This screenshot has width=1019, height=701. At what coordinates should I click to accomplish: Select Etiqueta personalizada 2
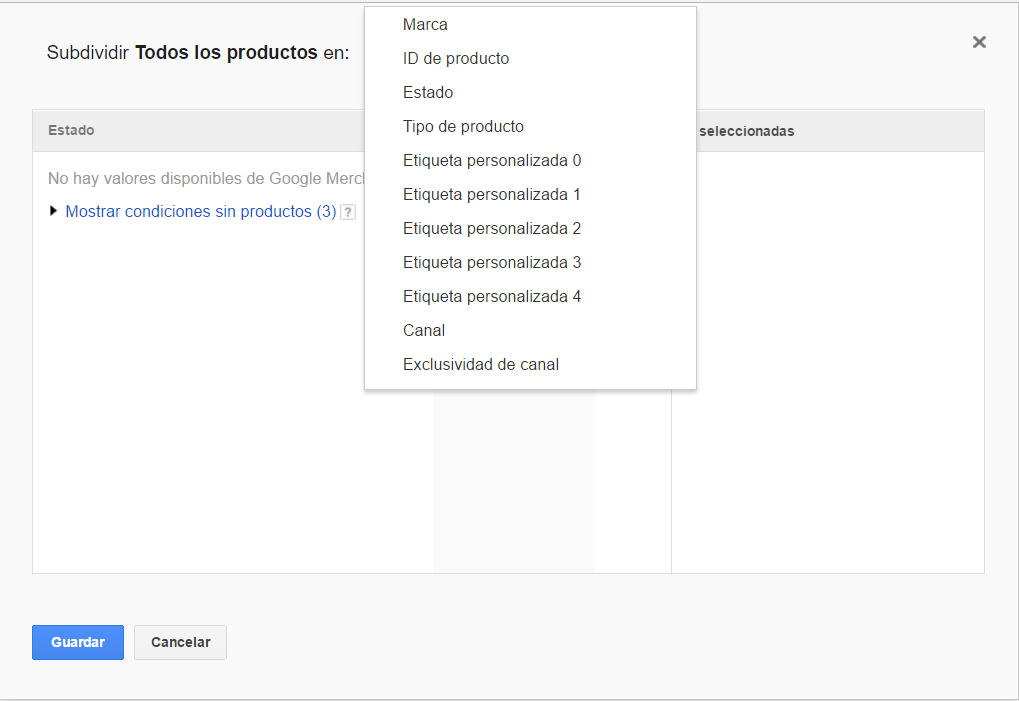(x=530, y=229)
